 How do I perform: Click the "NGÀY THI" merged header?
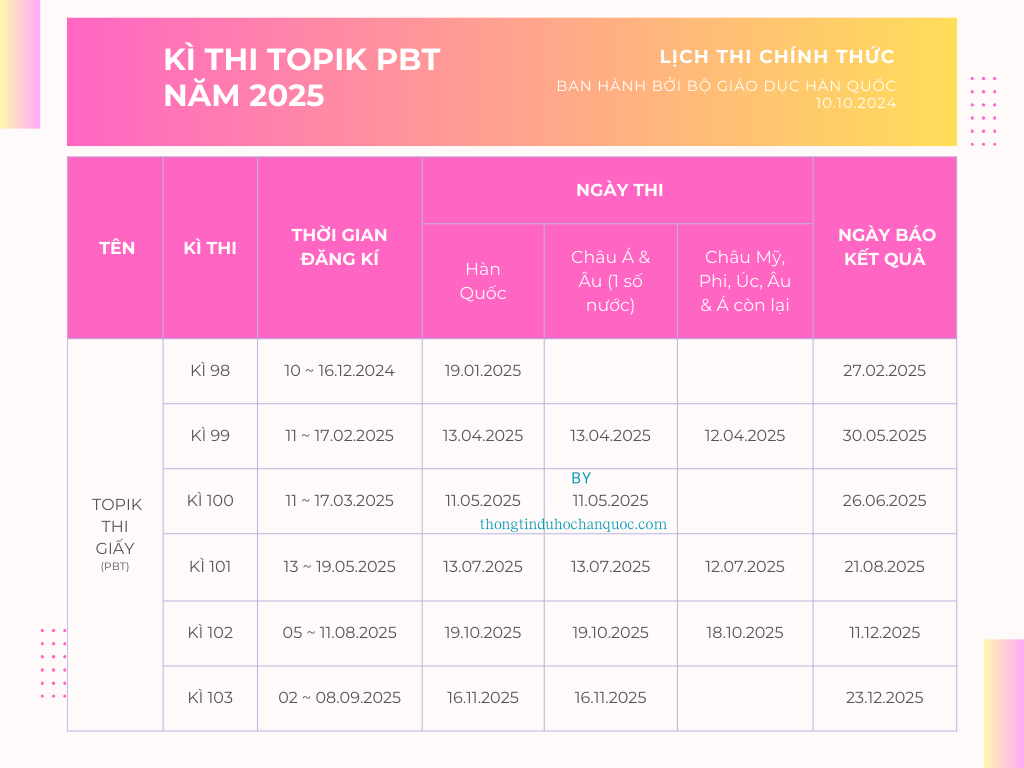(619, 190)
